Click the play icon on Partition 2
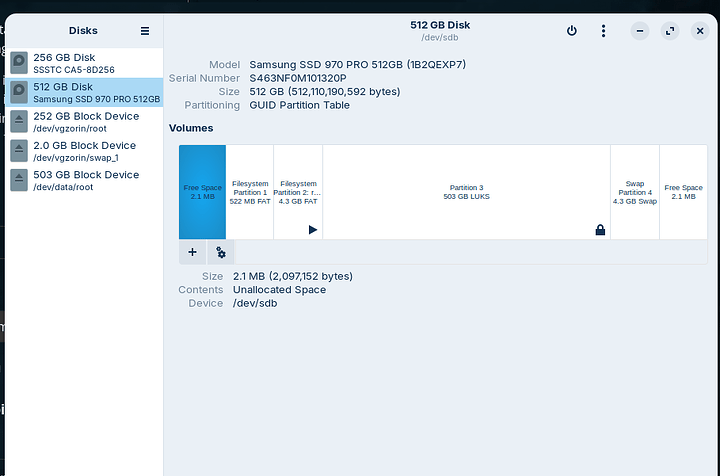The image size is (720, 476). coord(313,230)
